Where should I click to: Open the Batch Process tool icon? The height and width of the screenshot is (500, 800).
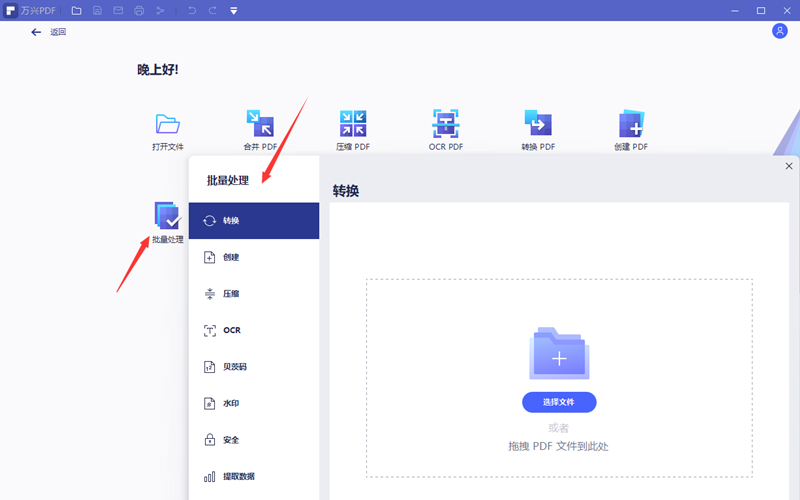coord(167,217)
